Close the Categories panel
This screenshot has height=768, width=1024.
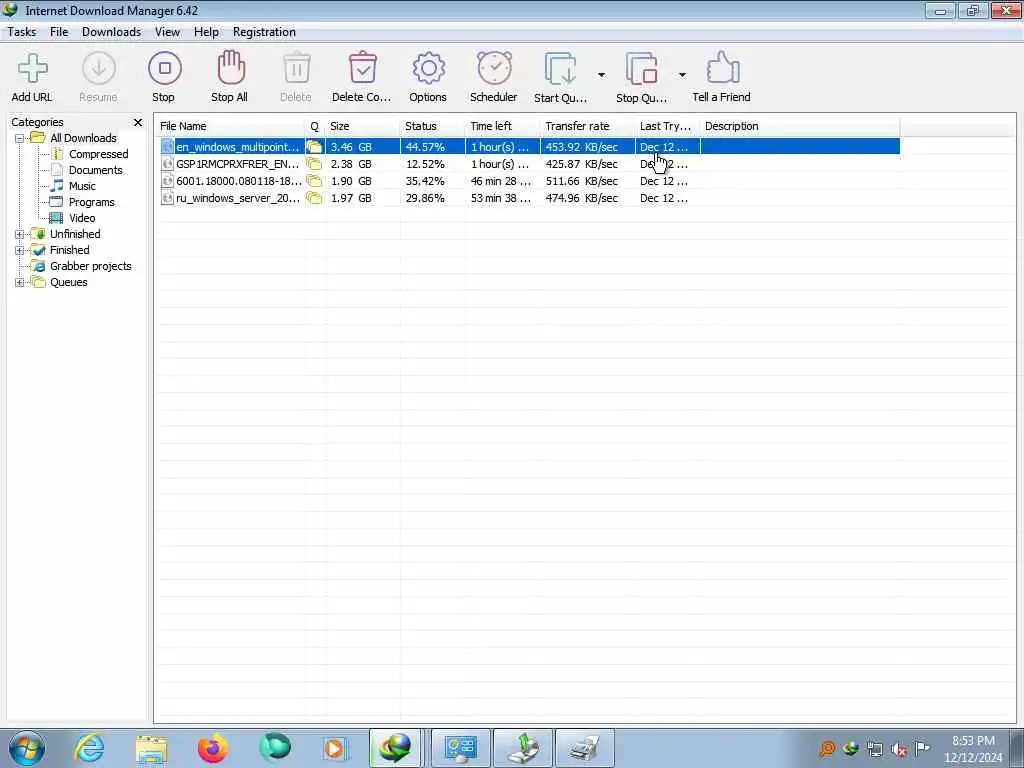138,123
